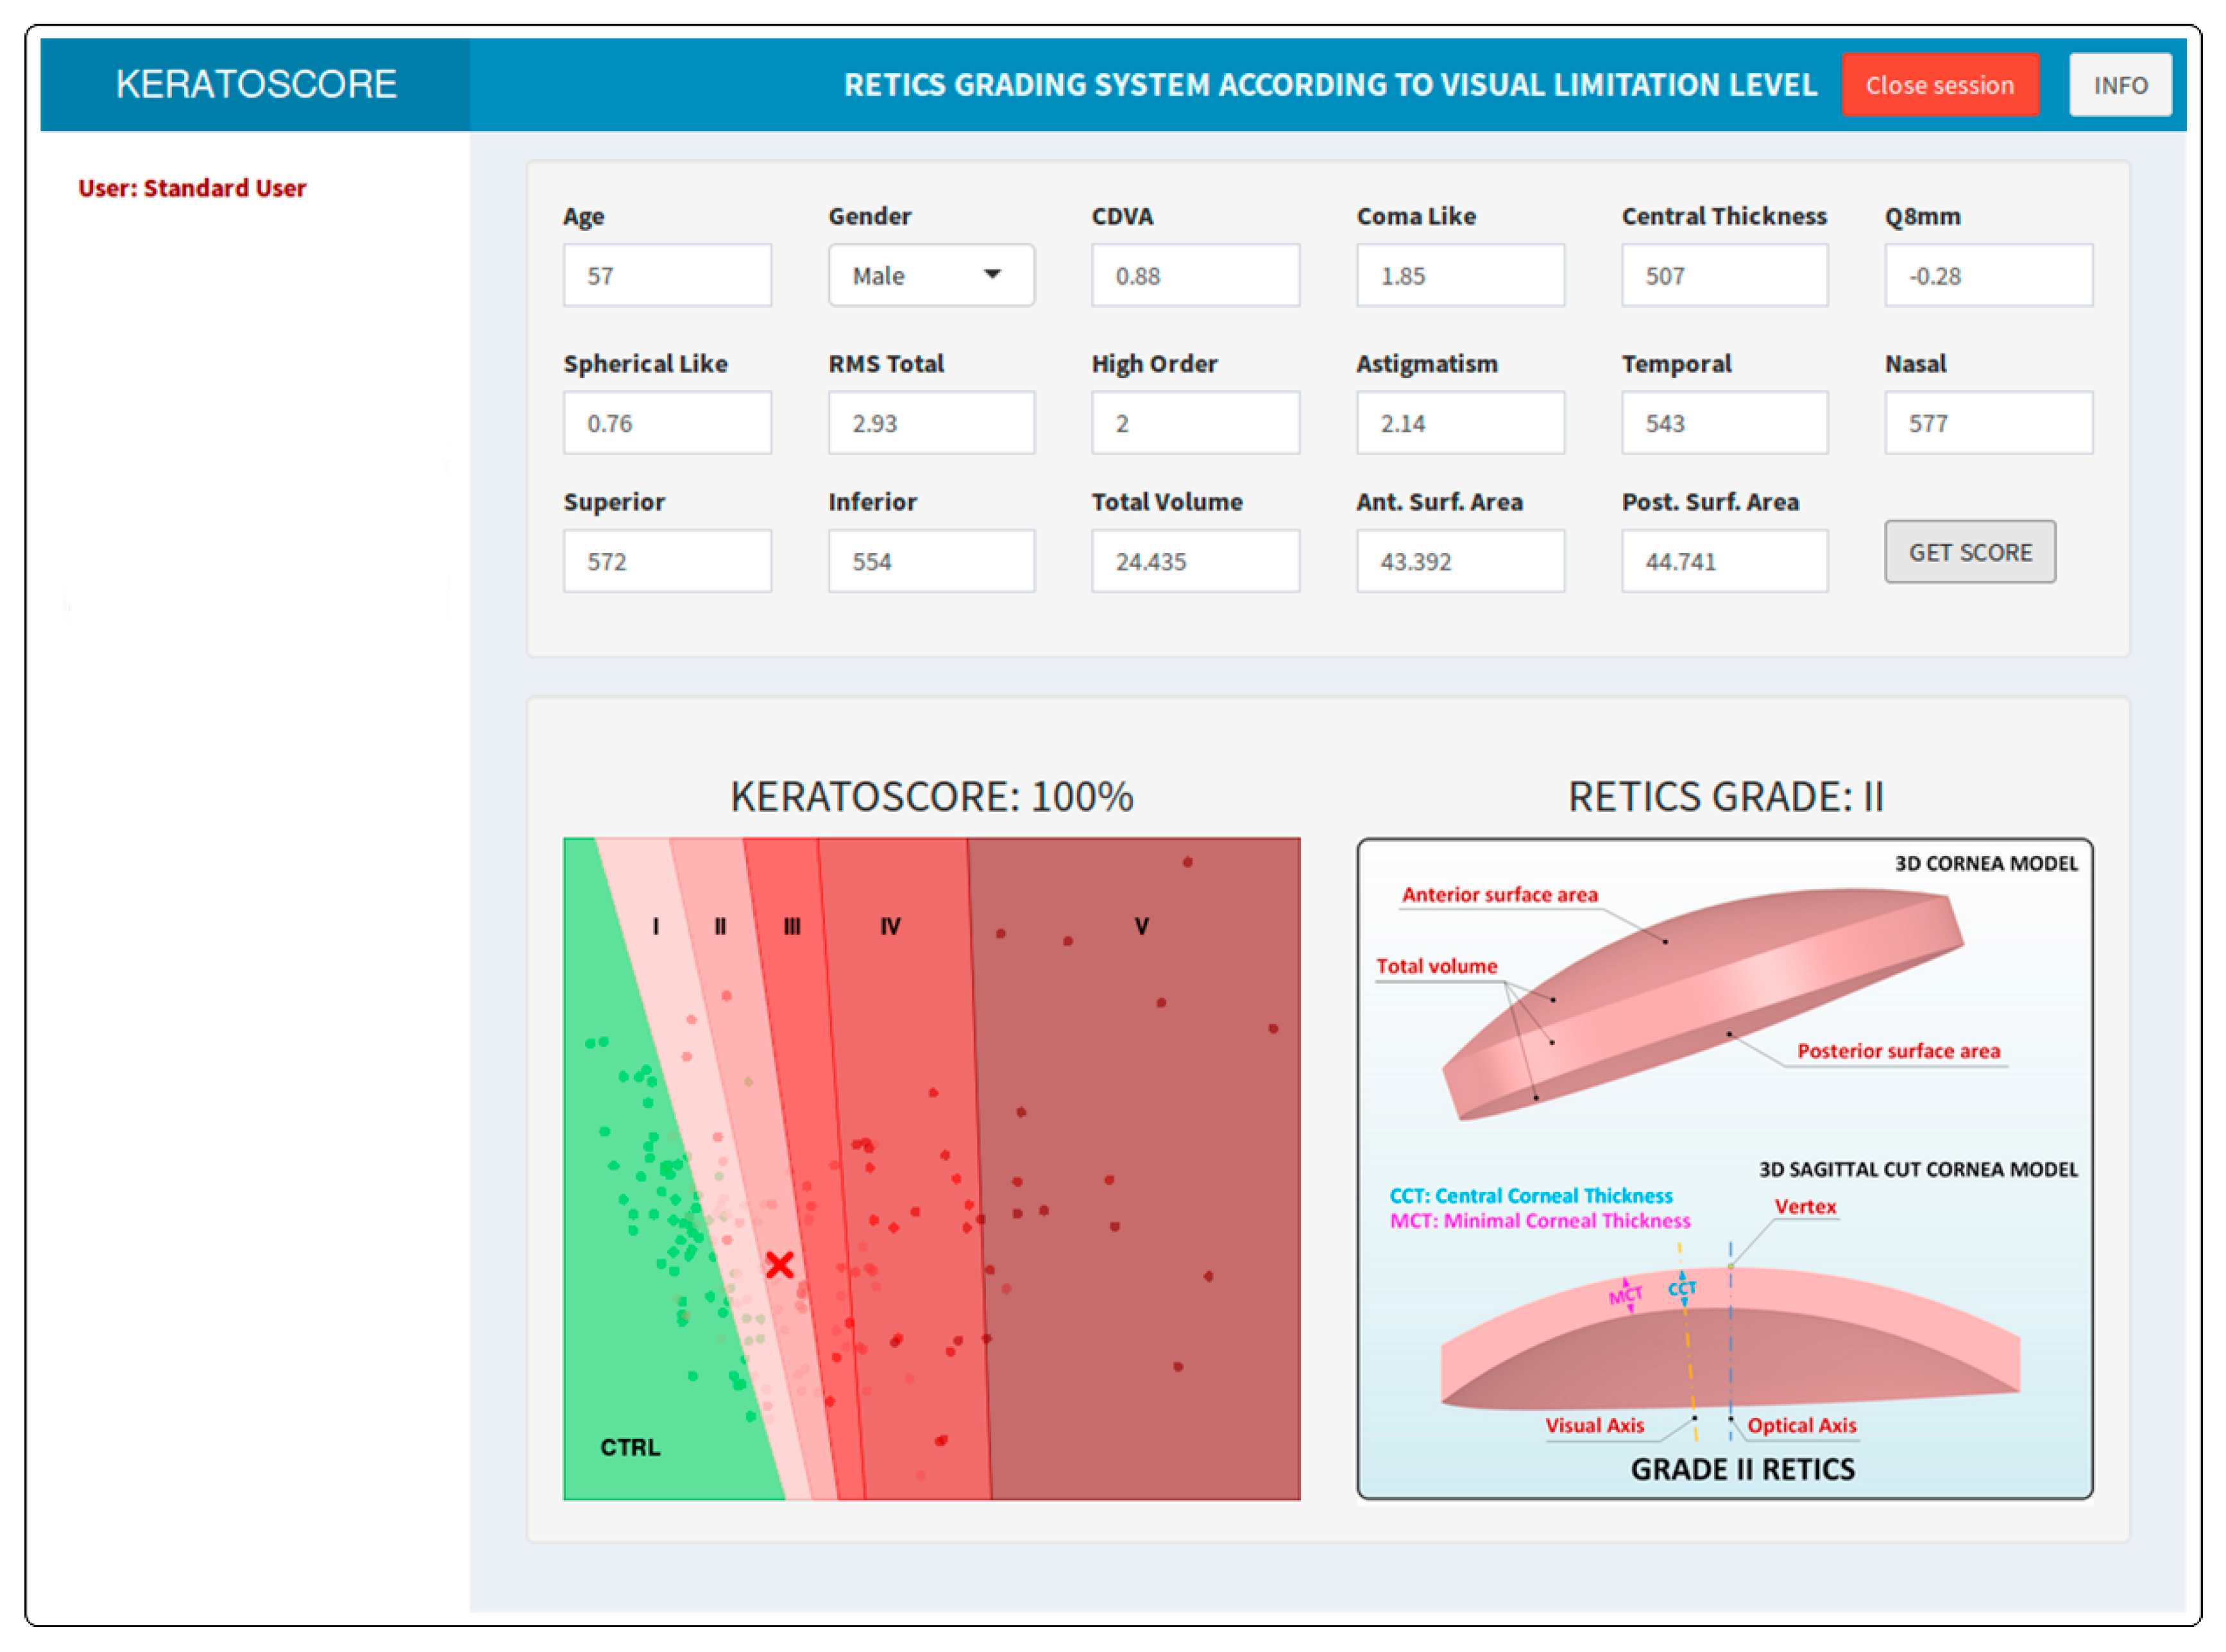
Task: Select the Q8mm input box
Action: 1988,275
